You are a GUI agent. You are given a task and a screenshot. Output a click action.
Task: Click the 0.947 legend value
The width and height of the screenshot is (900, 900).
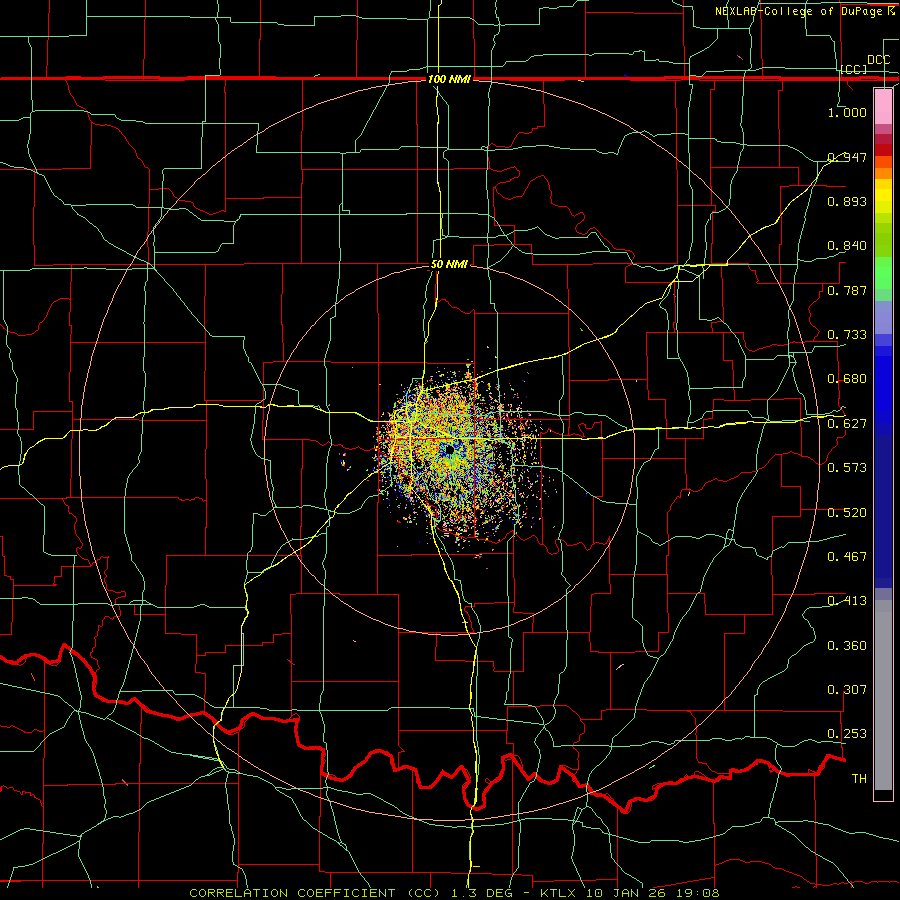coord(847,157)
